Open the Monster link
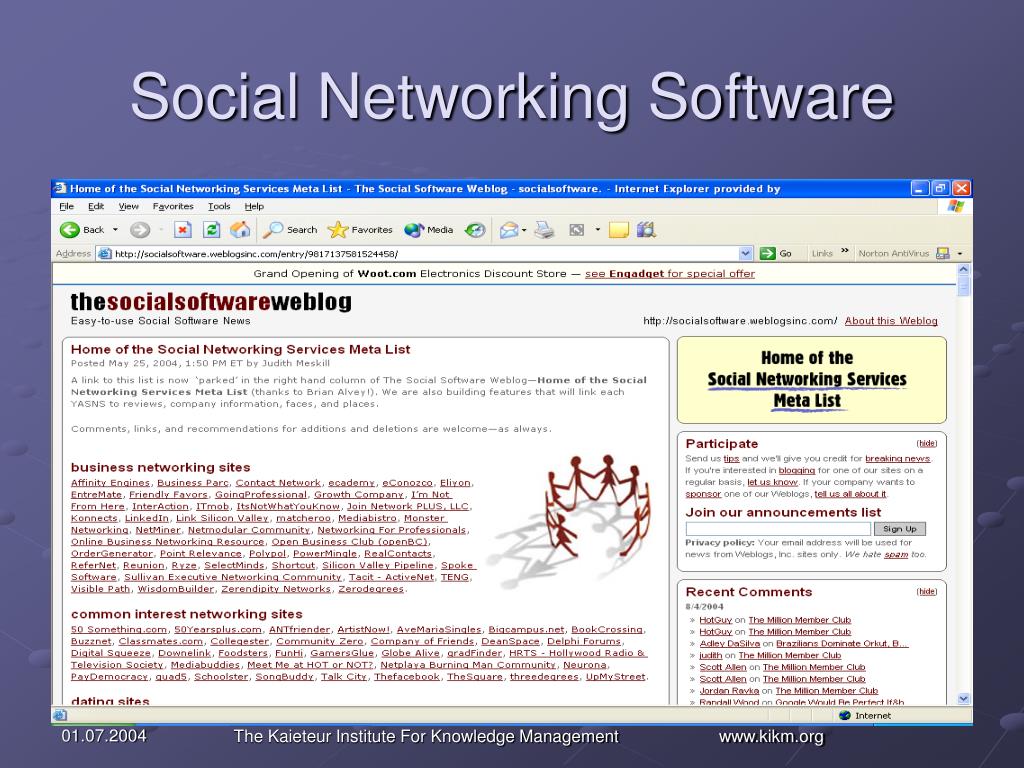This screenshot has width=1024, height=768. (424, 518)
